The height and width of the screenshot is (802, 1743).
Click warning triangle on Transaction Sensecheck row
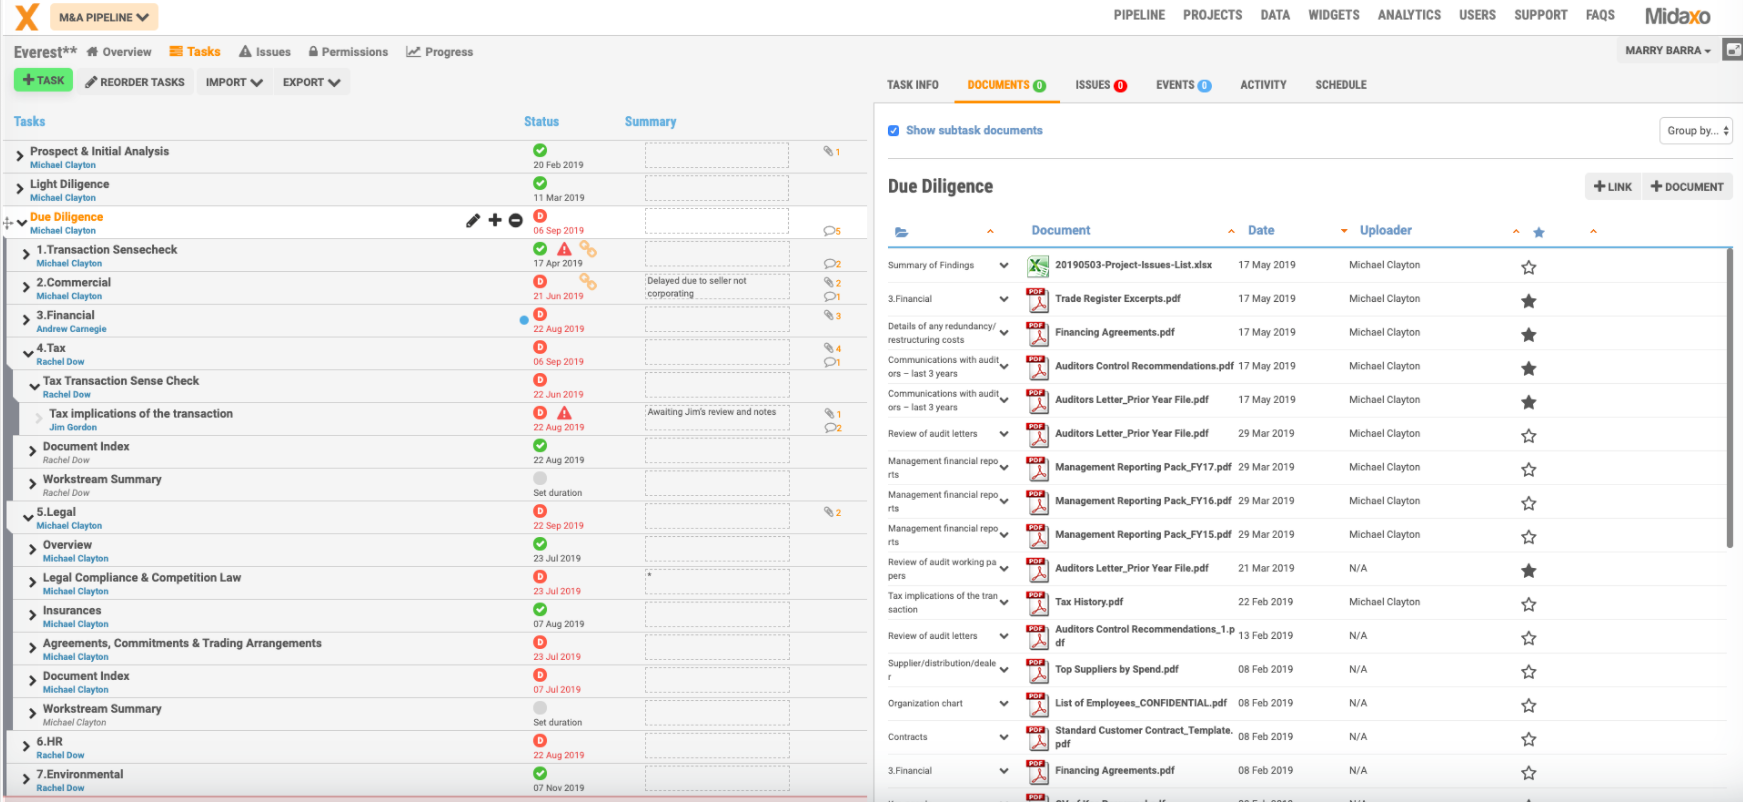[x=564, y=249]
